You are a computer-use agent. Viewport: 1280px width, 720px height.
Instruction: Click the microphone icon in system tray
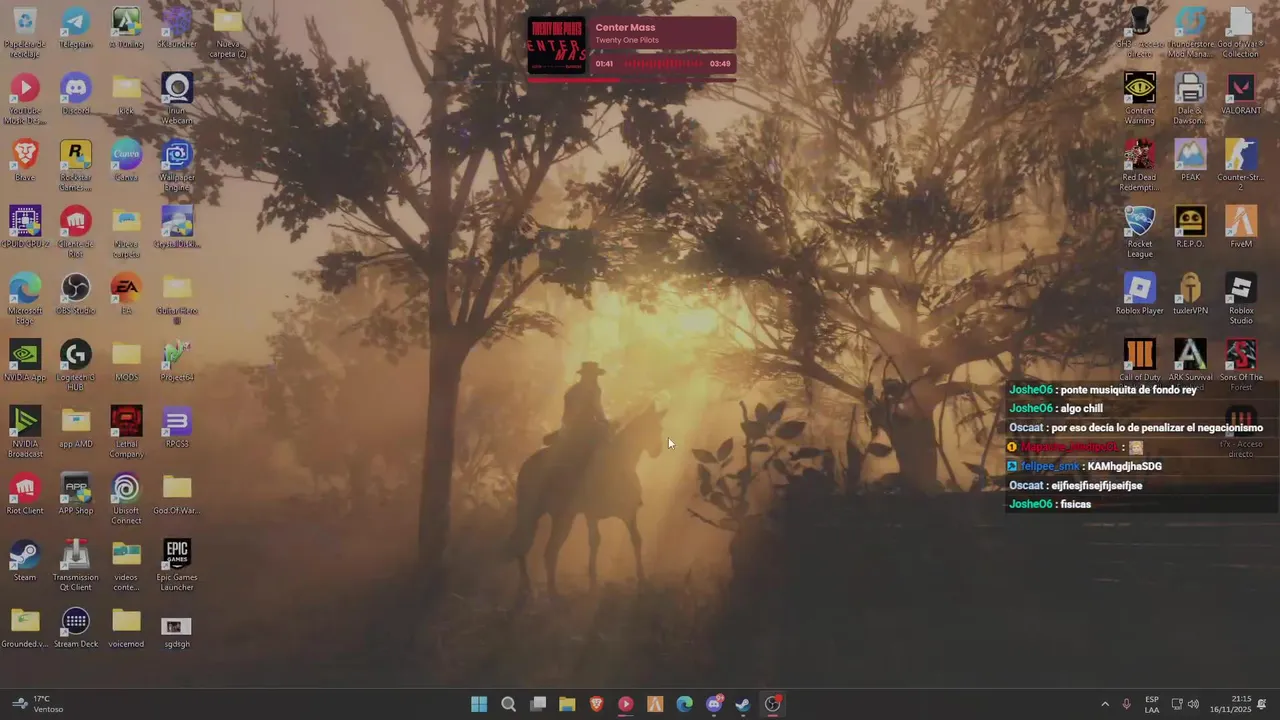(x=1127, y=704)
